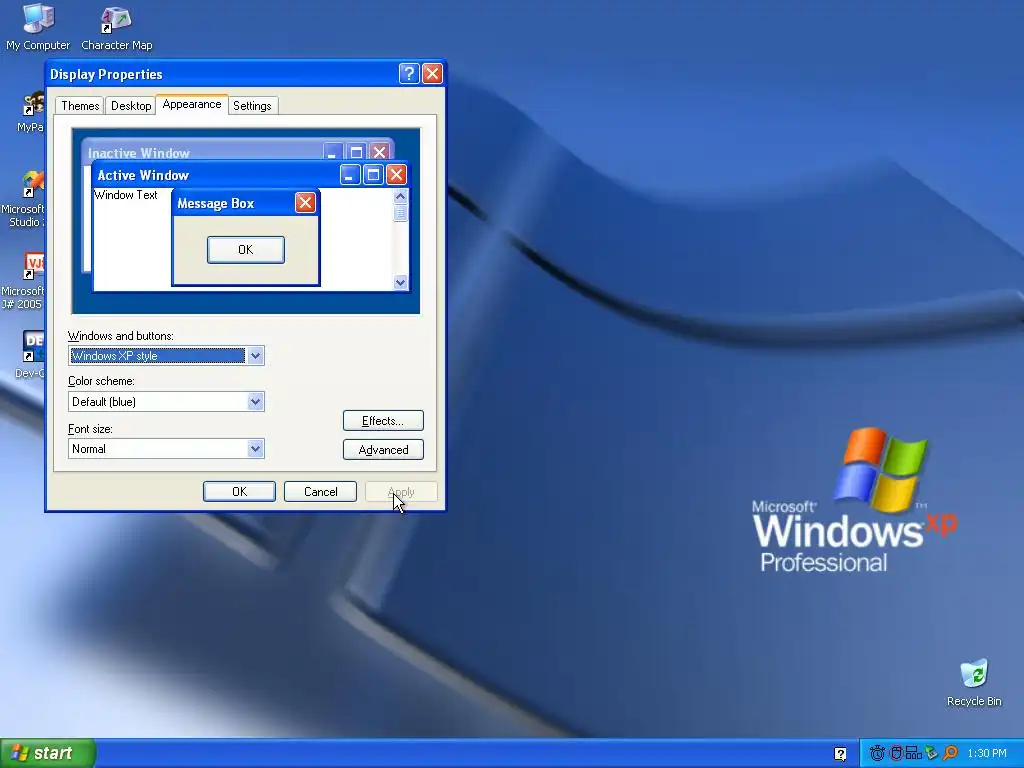Expand the Color scheme dropdown arrow

tap(255, 402)
